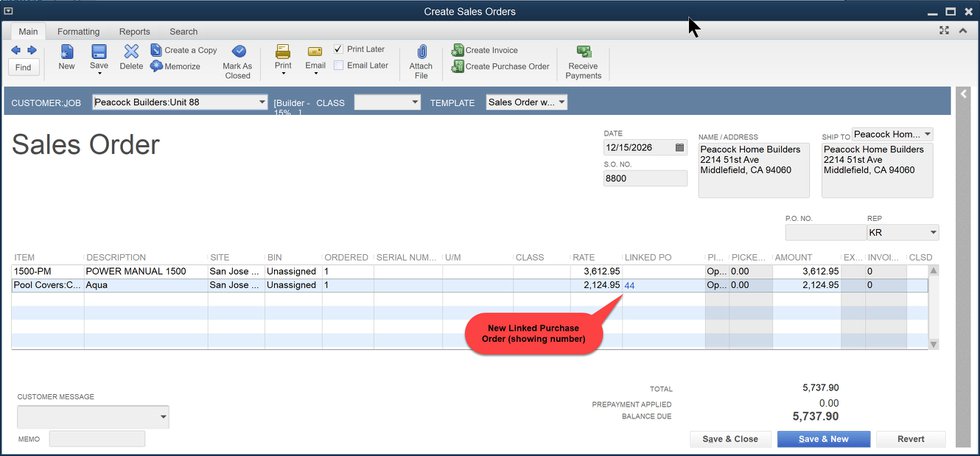Delete the sales order via Delete icon
The width and height of the screenshot is (980, 456).
click(131, 52)
